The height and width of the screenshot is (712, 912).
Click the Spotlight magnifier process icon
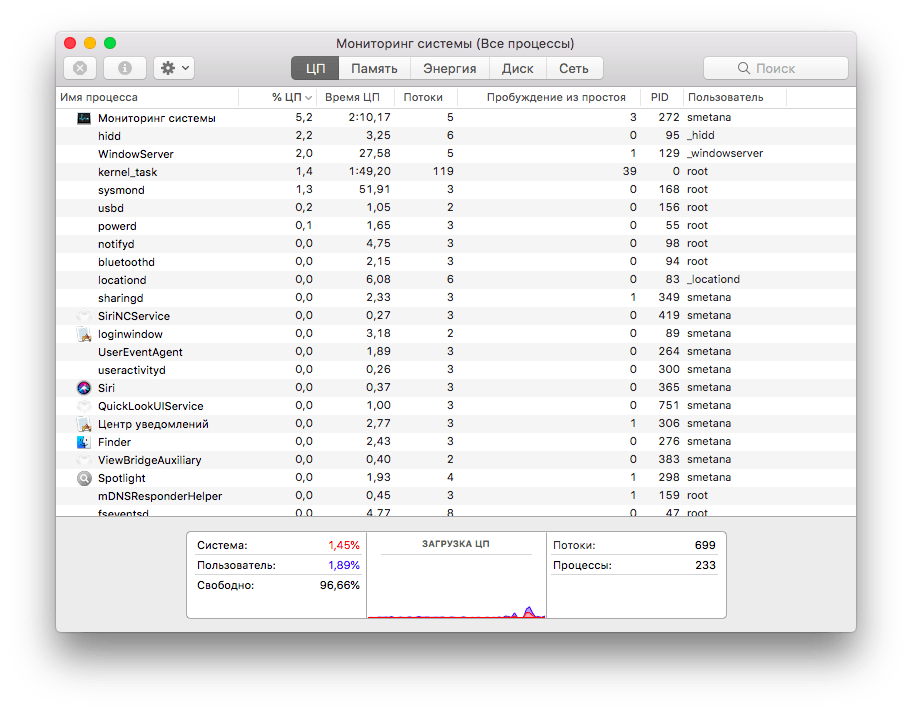pyautogui.click(x=84, y=478)
